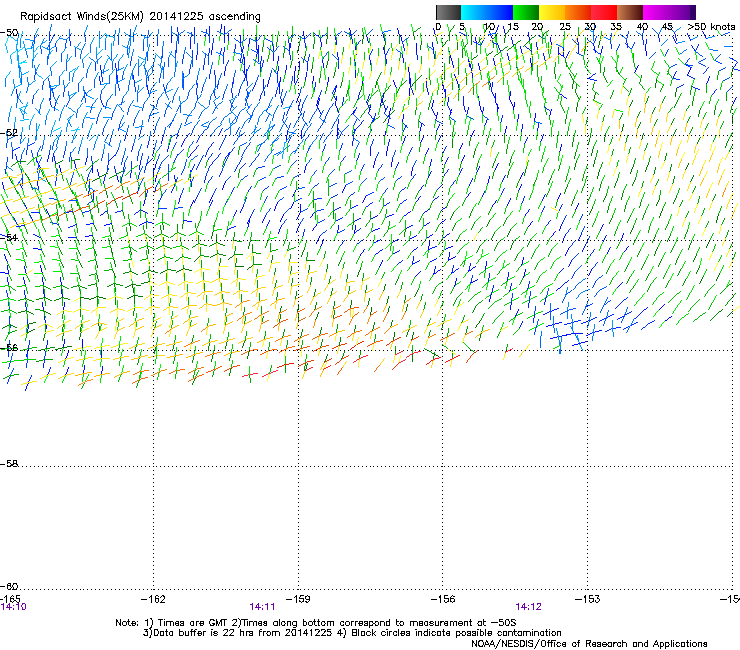Screen dimensions: 740x650
Task: Click the longitude label -165
Action: tap(10, 599)
